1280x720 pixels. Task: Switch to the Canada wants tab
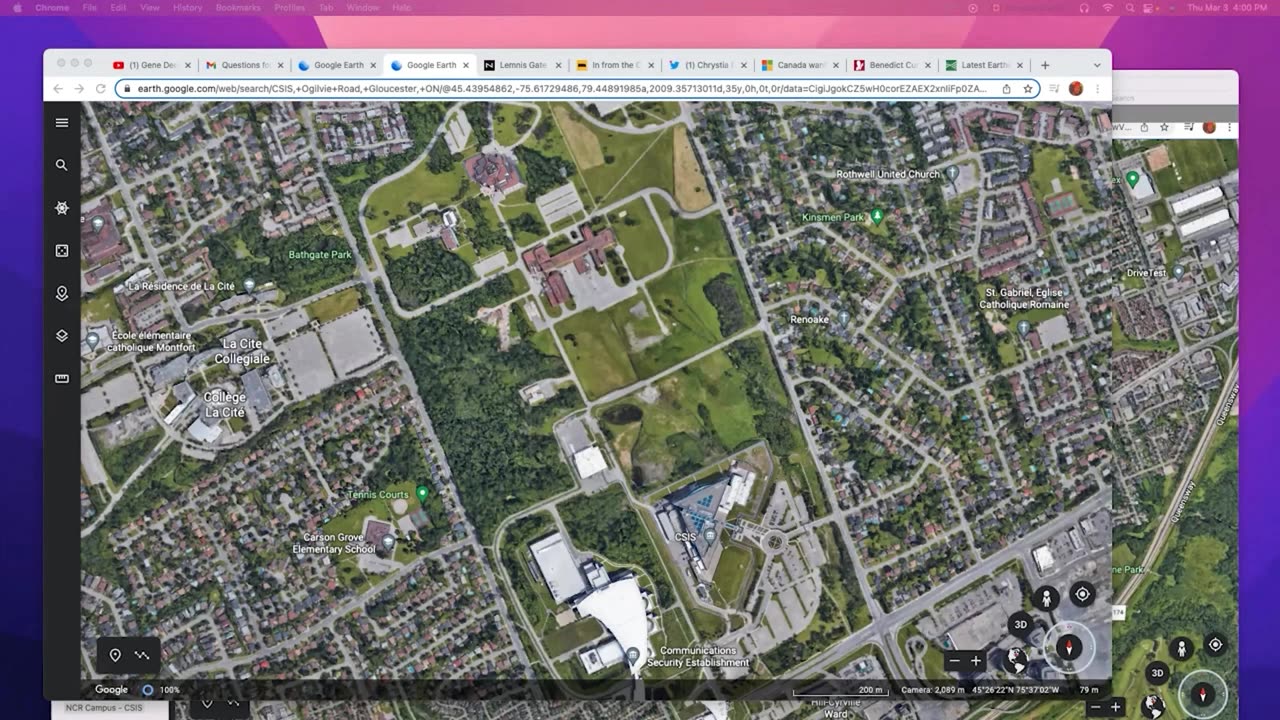coord(798,65)
